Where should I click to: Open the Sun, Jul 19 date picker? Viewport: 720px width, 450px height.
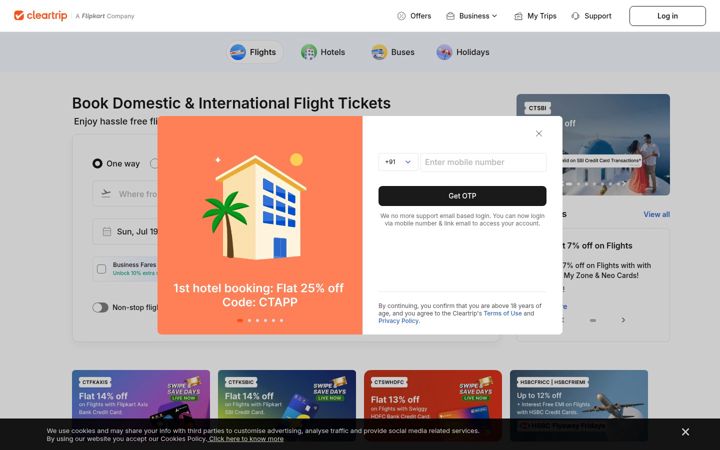pyautogui.click(x=125, y=231)
